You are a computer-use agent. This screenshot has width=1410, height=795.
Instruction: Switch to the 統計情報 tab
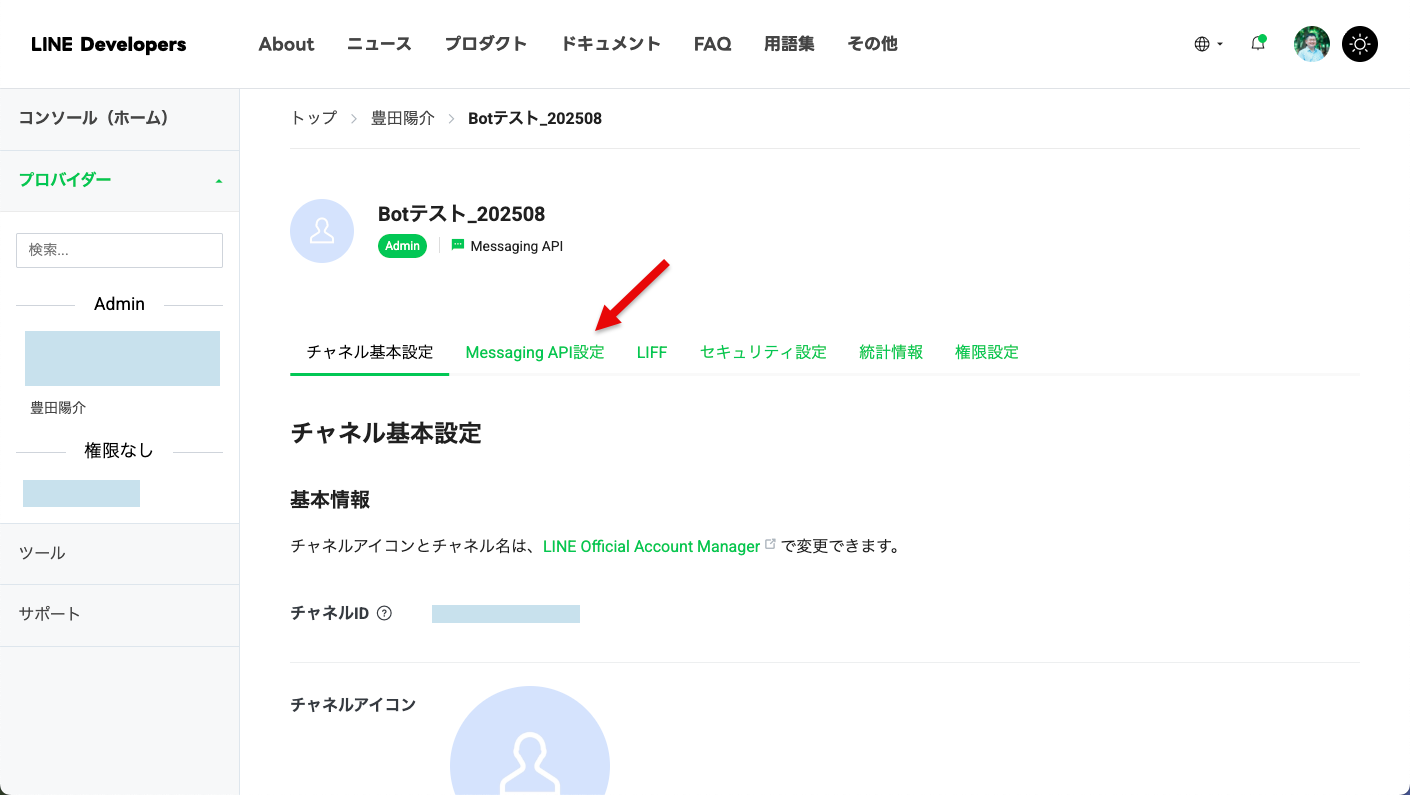[891, 352]
